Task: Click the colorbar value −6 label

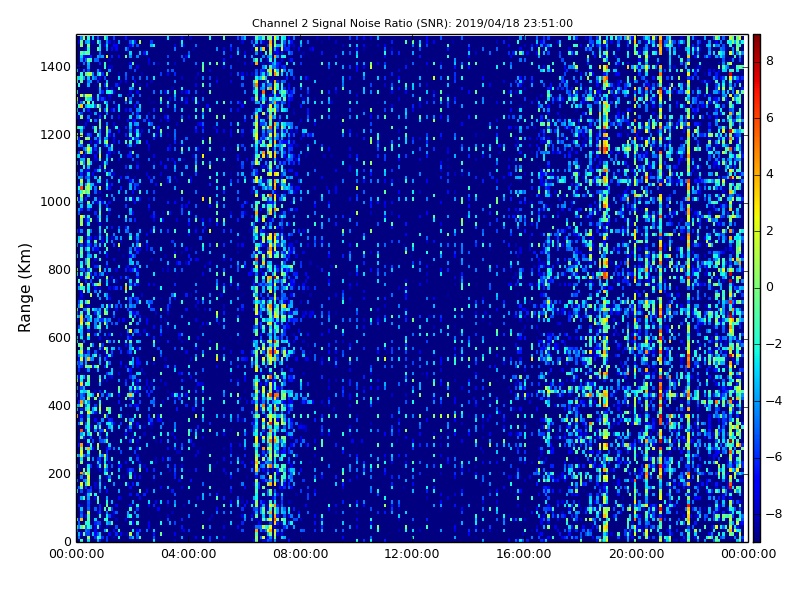Action: click(774, 457)
